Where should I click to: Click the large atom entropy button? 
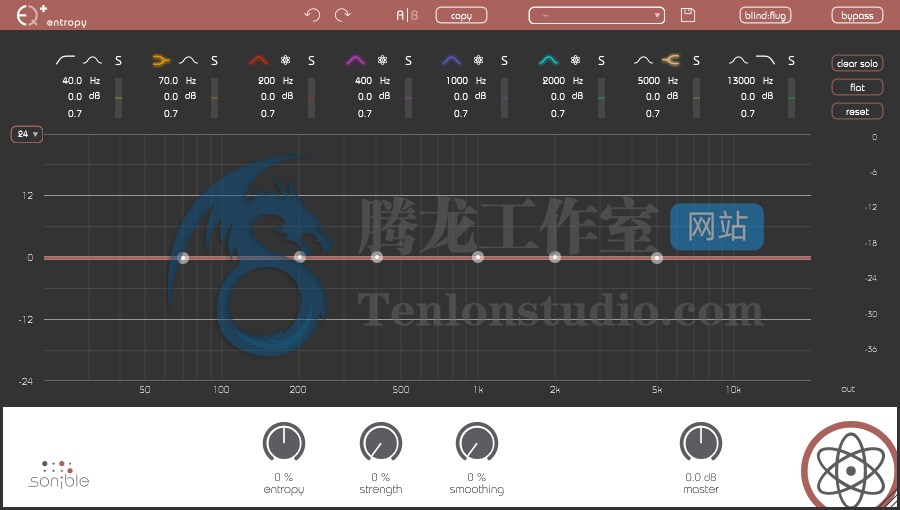click(x=850, y=470)
